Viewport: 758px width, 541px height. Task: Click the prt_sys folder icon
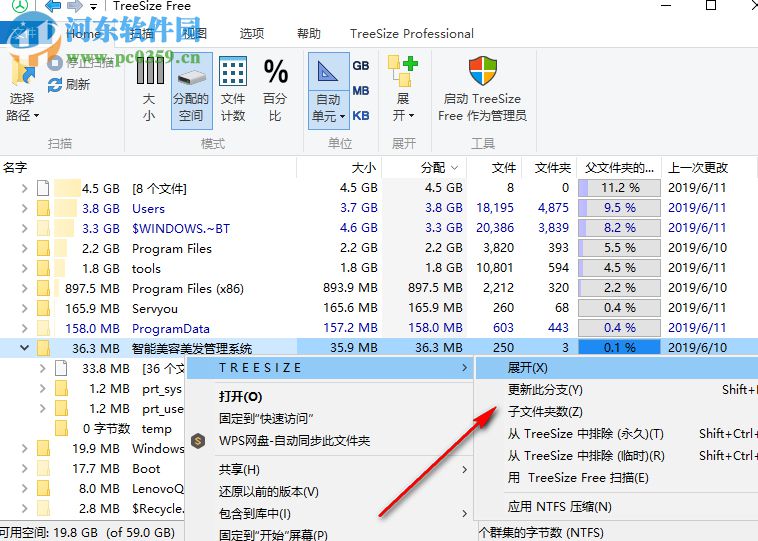click(x=61, y=388)
